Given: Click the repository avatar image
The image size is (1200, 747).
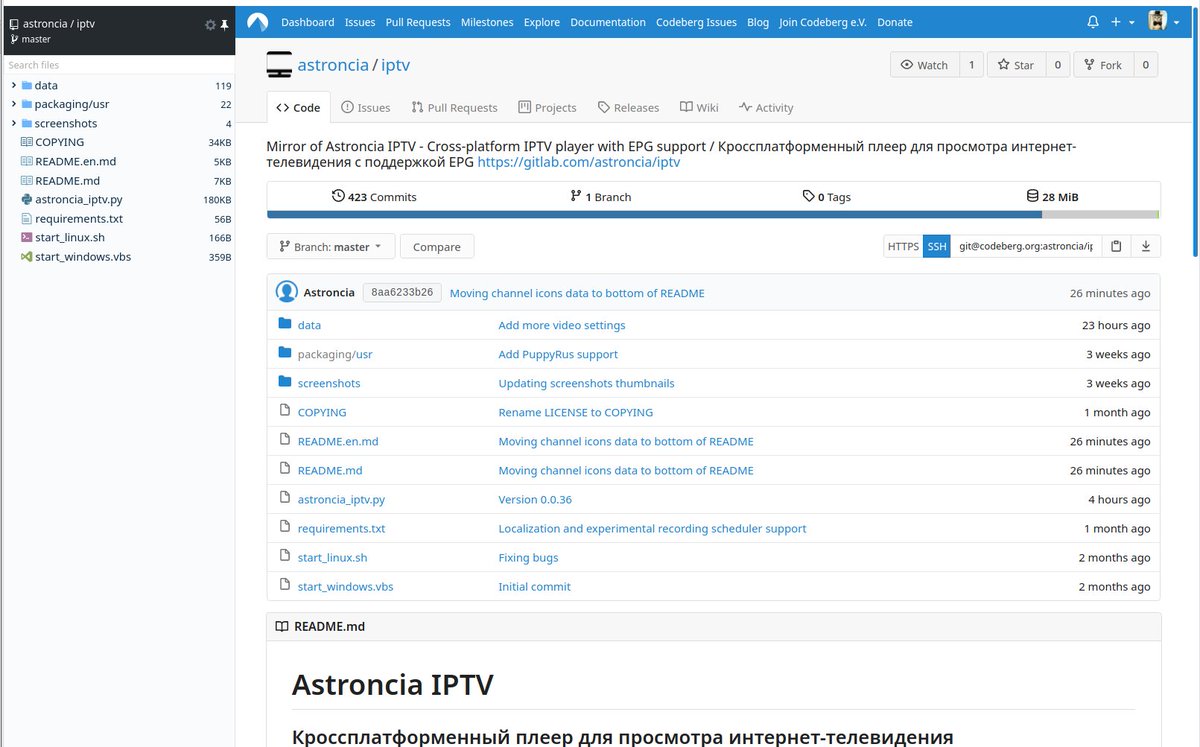Looking at the screenshot, I should pos(279,65).
